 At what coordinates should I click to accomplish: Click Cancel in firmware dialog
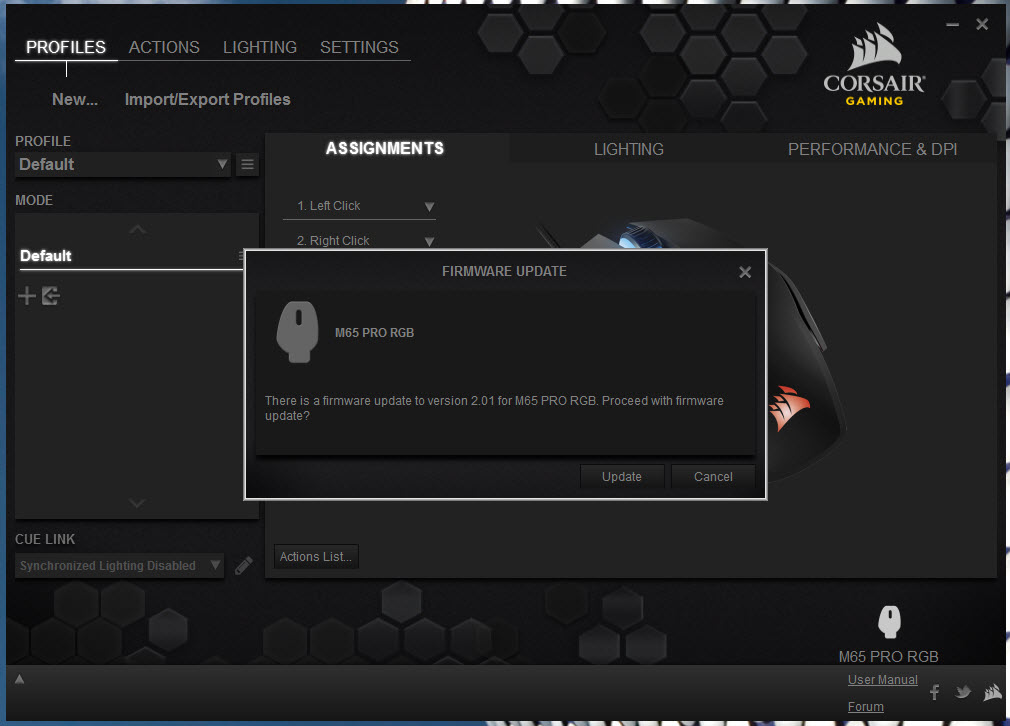(713, 477)
